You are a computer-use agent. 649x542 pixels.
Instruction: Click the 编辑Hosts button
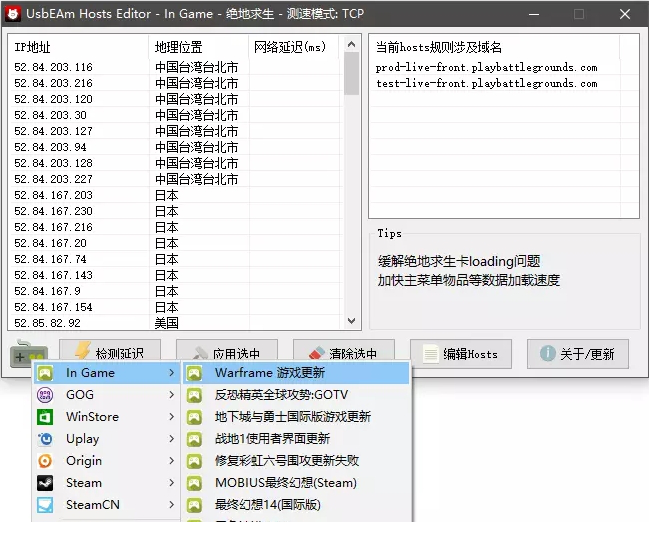461,354
